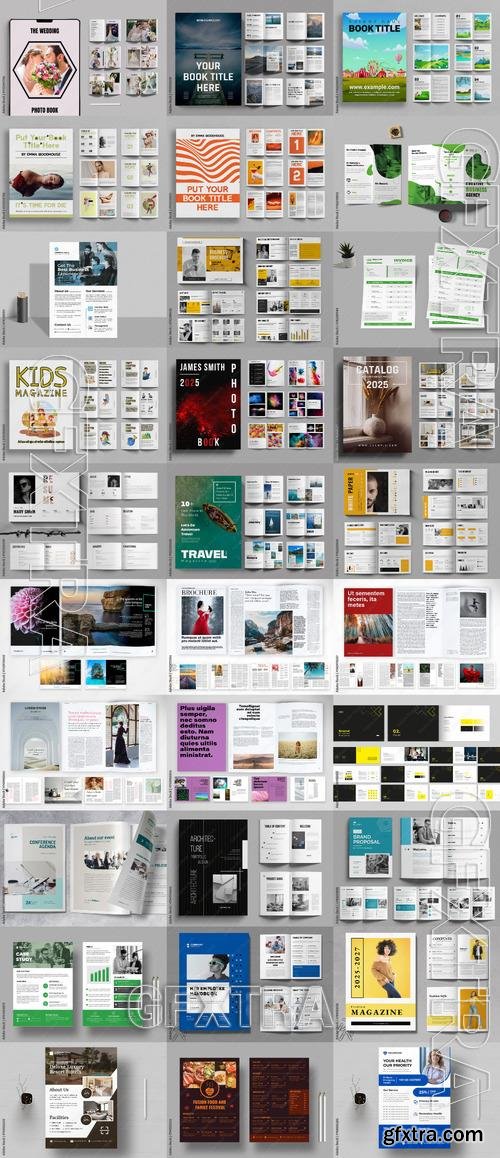The height and width of the screenshot is (1158, 500).
Task: Select the Fusion Food and Family Festival flyer
Action: click(x=209, y=1100)
